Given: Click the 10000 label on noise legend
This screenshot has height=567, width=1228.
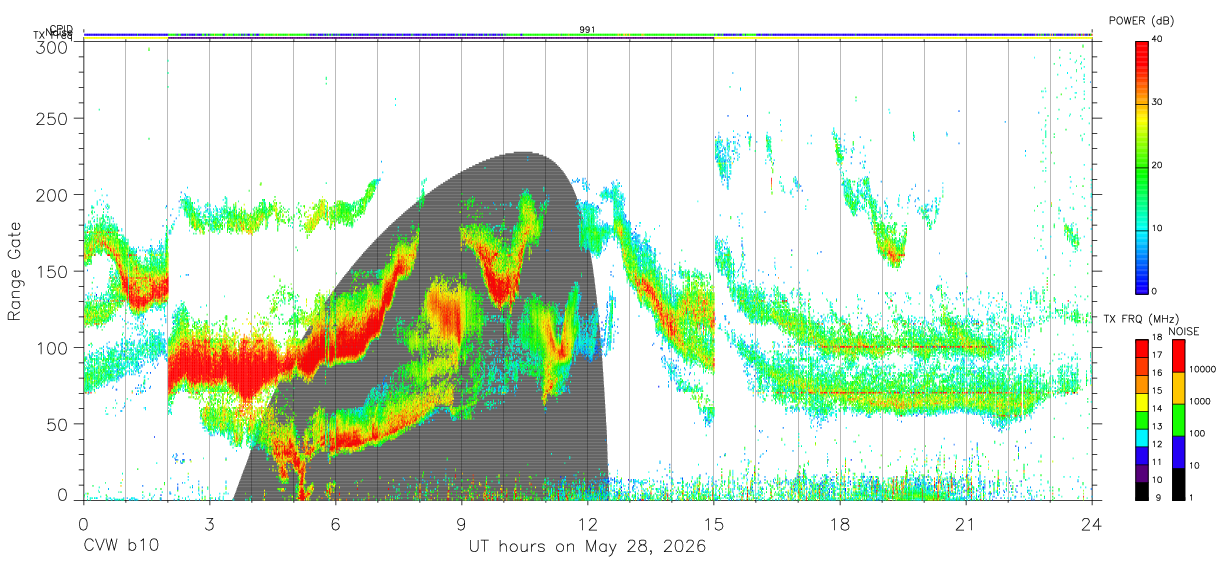Looking at the screenshot, I should point(1201,371).
